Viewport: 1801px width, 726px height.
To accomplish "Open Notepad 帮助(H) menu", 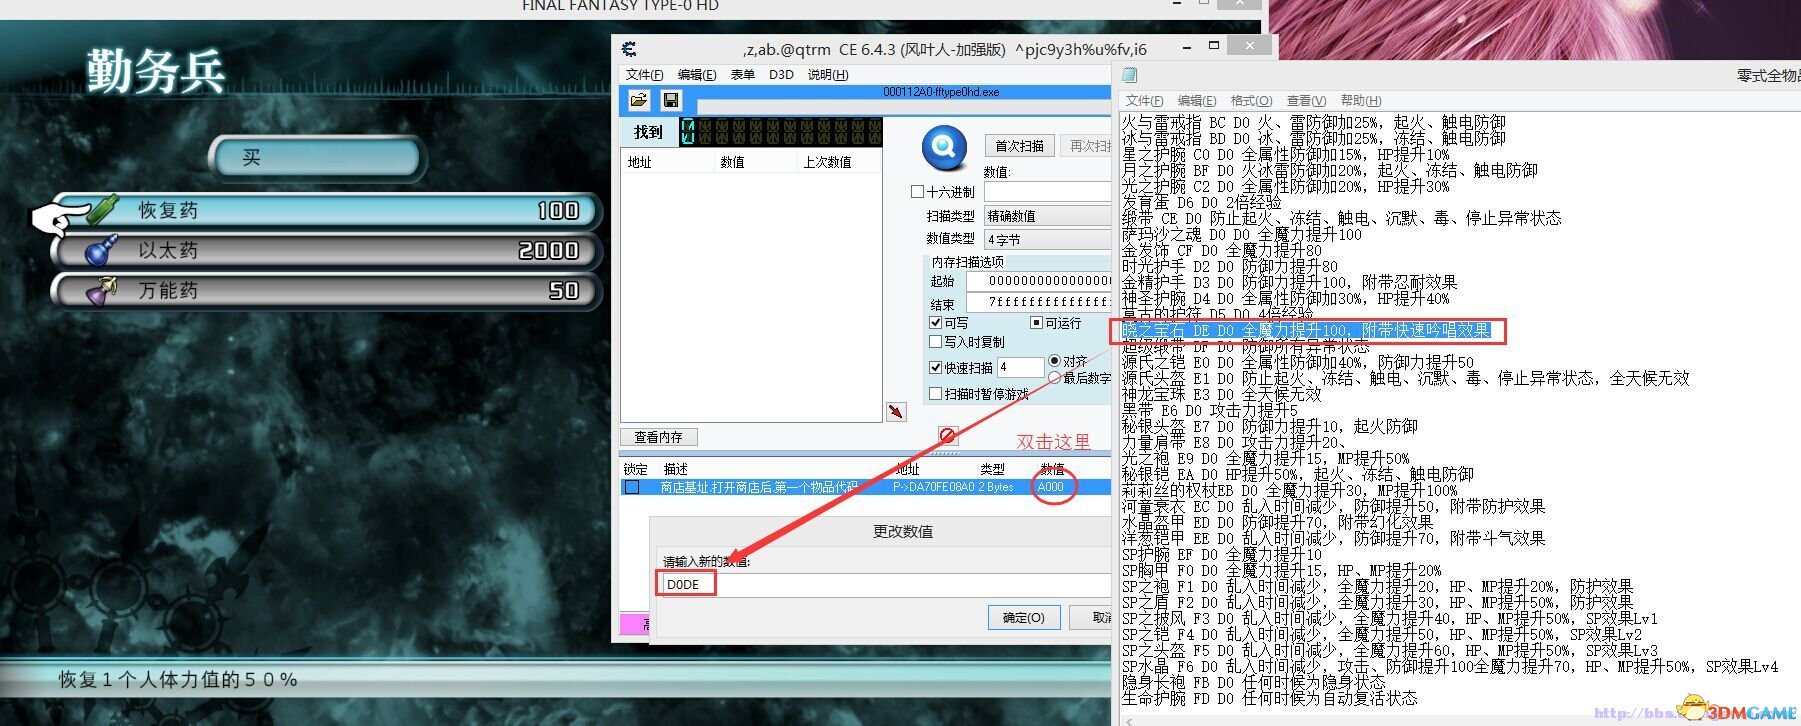I will [x=1361, y=101].
